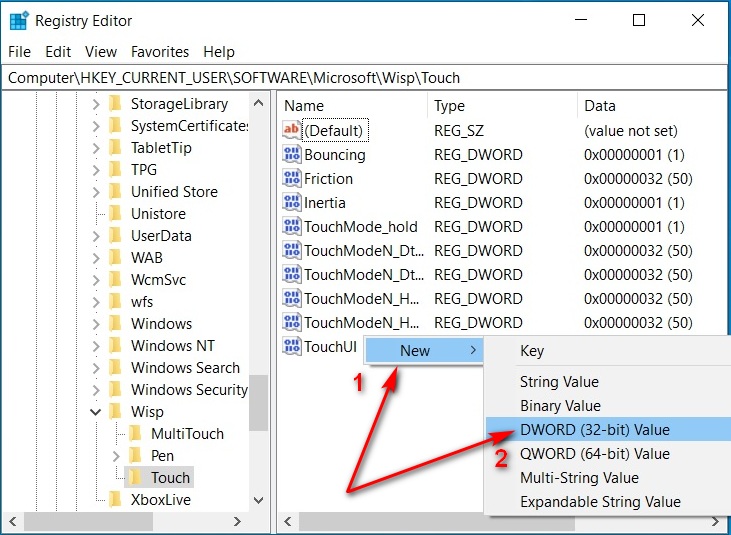
Task: Expand the UserData key
Action: (96, 236)
